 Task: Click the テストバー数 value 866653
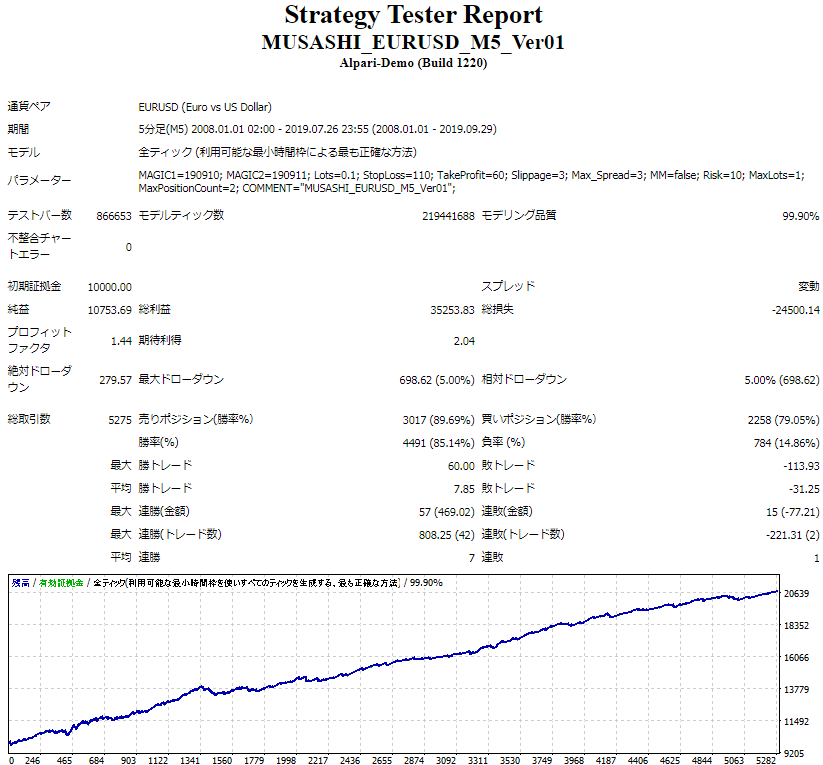point(114,216)
